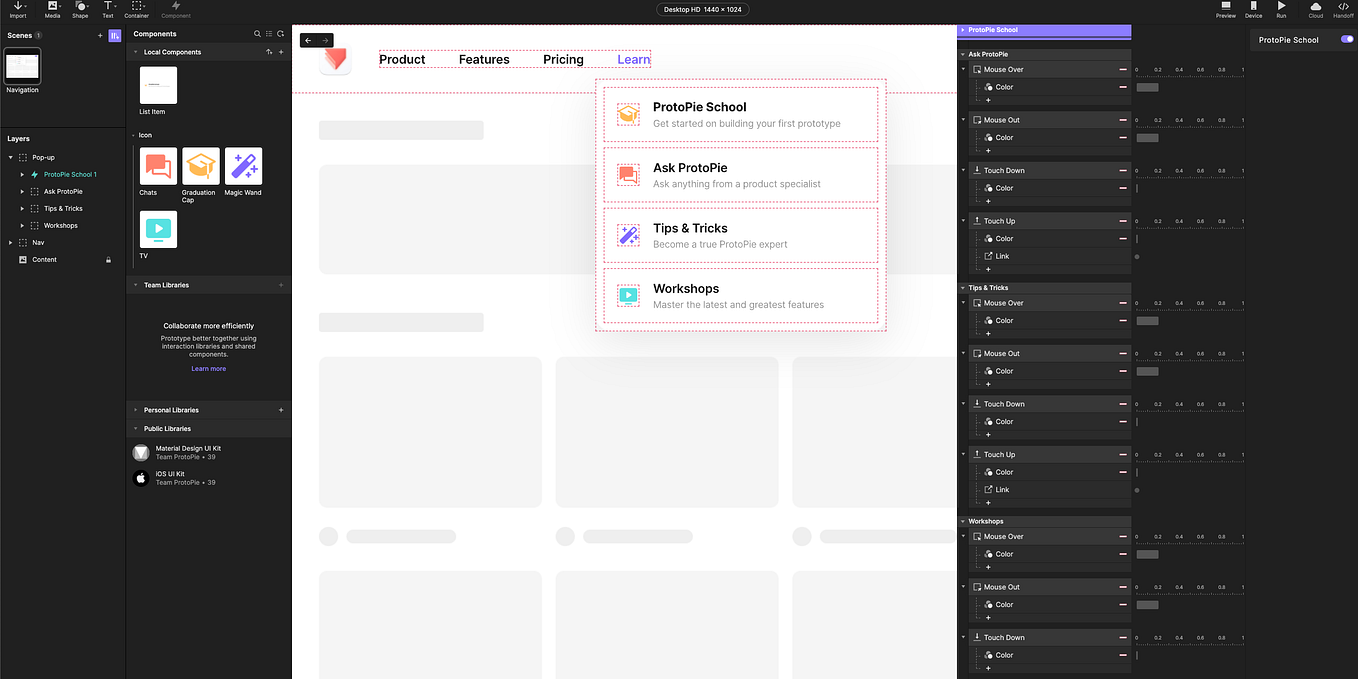
Task: Click the Preview icon in the top bar
Action: (1225, 10)
